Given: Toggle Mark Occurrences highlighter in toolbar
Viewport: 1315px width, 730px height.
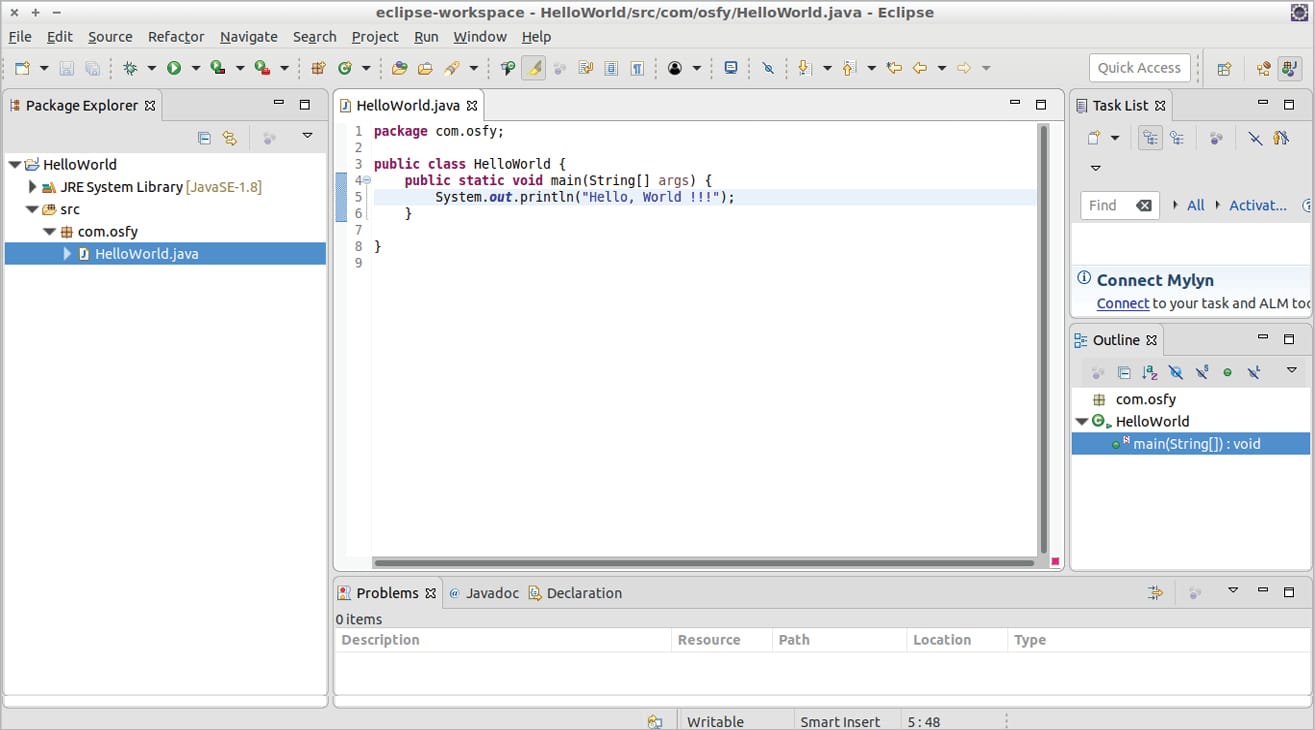Looking at the screenshot, I should click(534, 68).
